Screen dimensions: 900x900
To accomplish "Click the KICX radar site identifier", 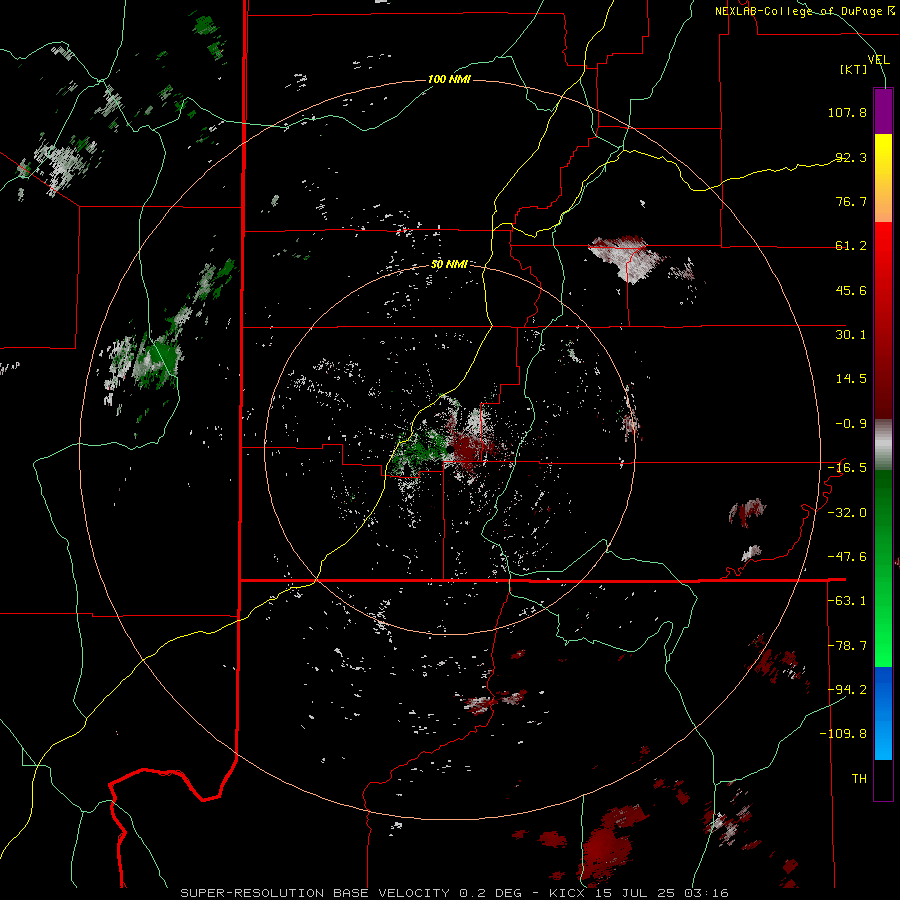I will tap(568, 893).
